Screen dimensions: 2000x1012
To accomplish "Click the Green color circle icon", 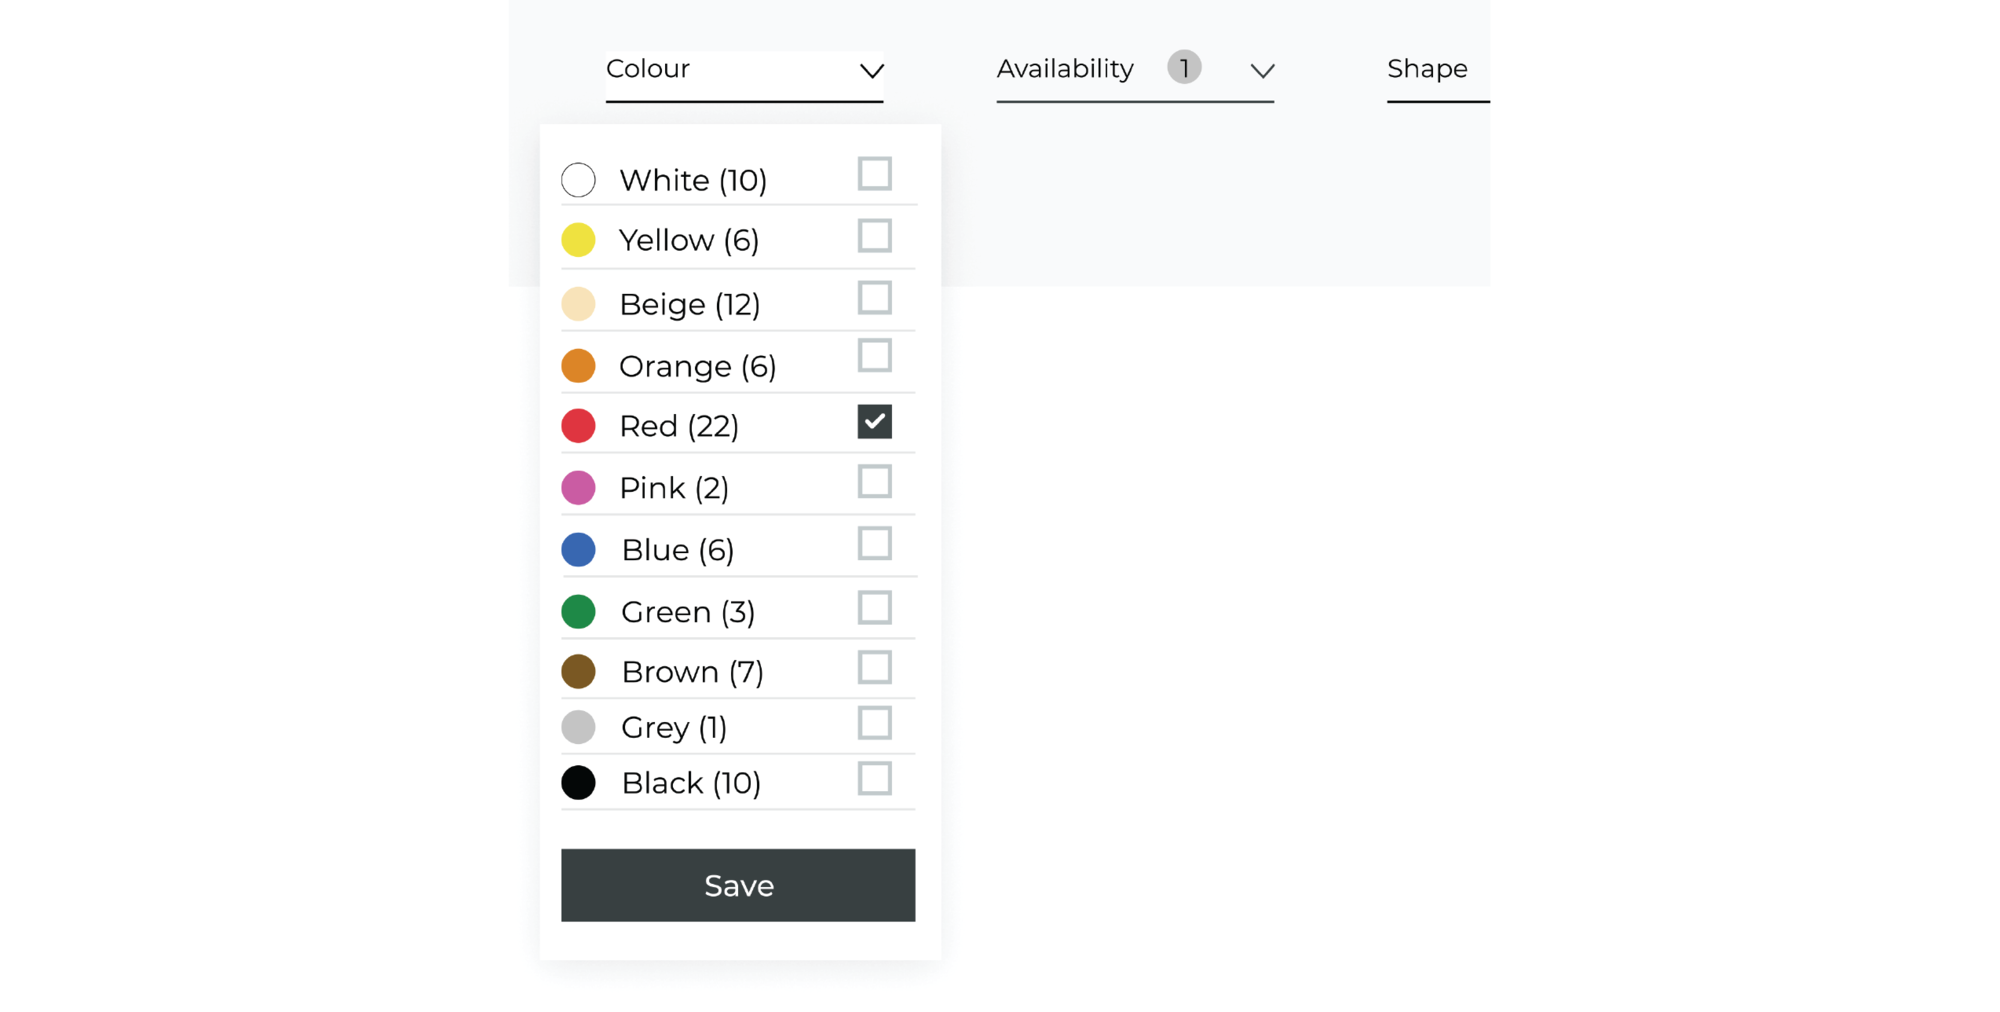I will (x=578, y=611).
